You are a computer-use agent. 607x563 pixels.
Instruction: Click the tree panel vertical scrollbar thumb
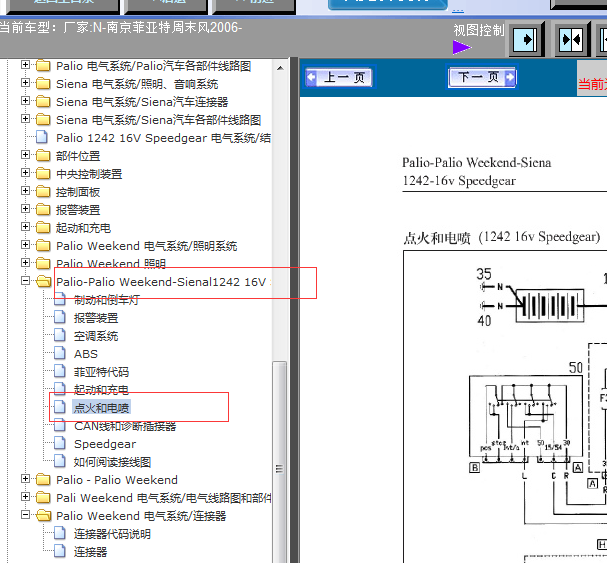(x=279, y=462)
